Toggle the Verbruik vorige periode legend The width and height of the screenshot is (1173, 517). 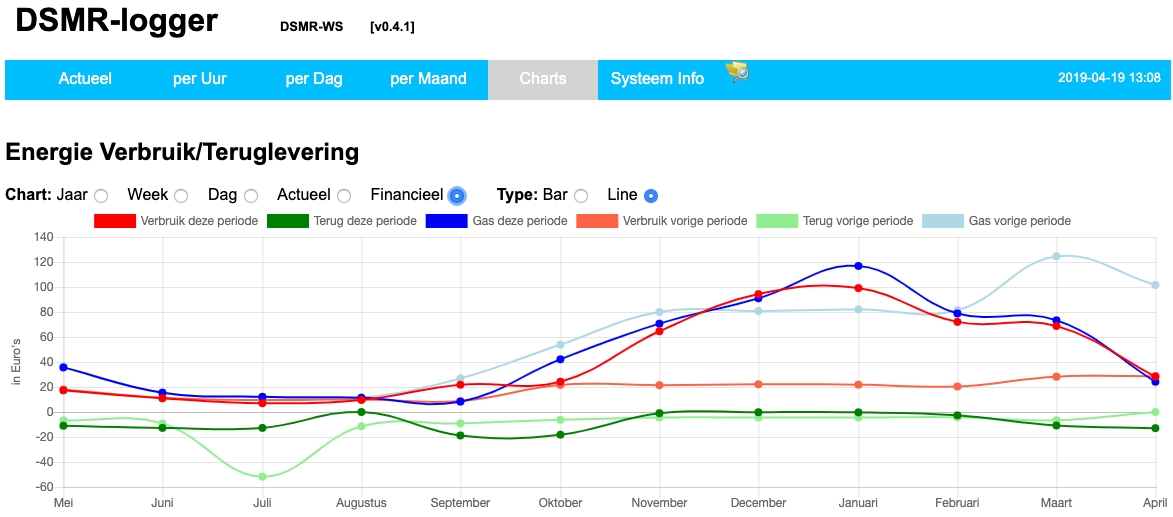(597, 221)
